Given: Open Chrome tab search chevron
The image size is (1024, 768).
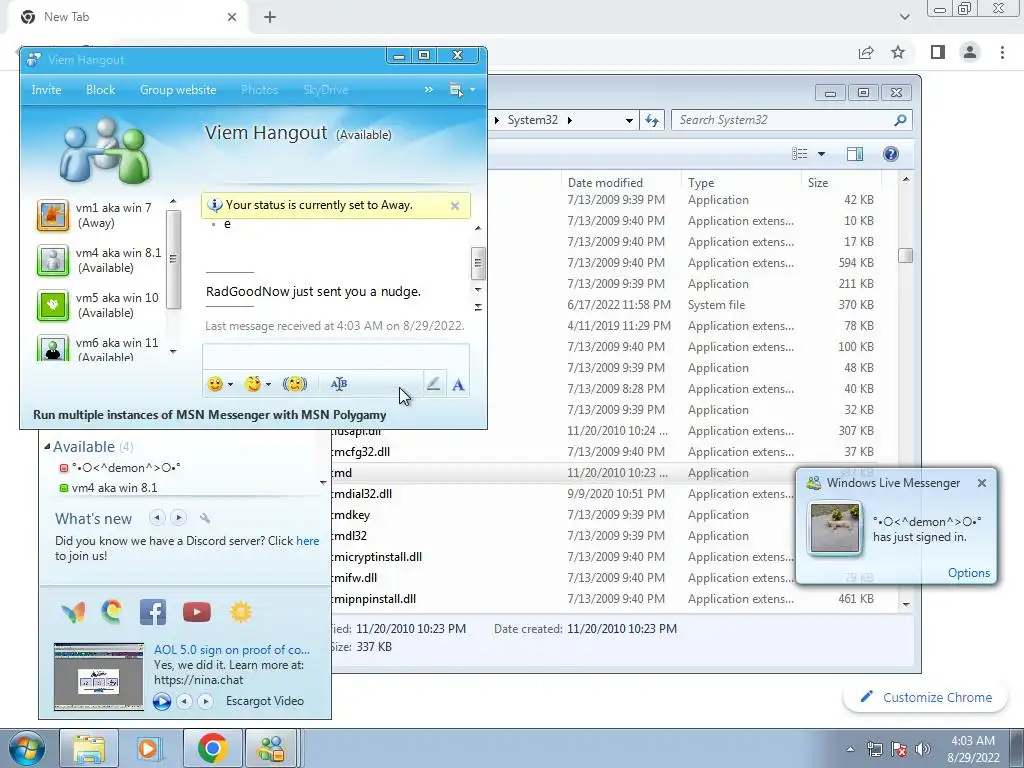Looking at the screenshot, I should 904,17.
